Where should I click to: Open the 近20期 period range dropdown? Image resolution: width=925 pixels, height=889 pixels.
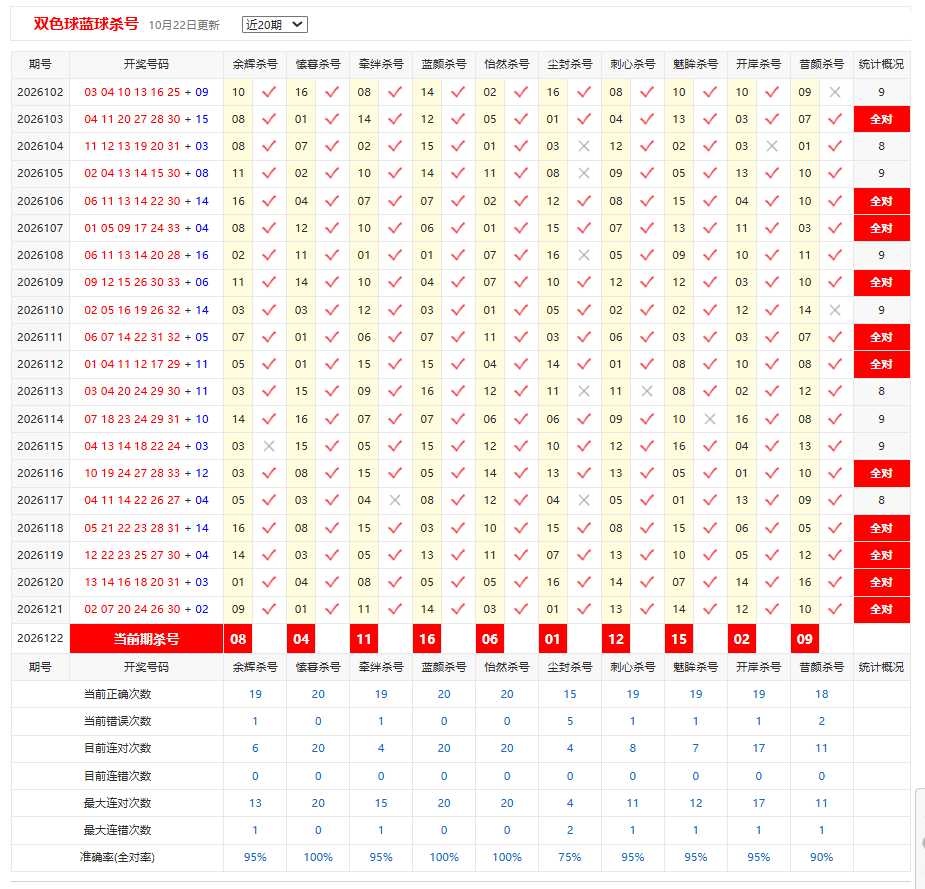(x=274, y=25)
